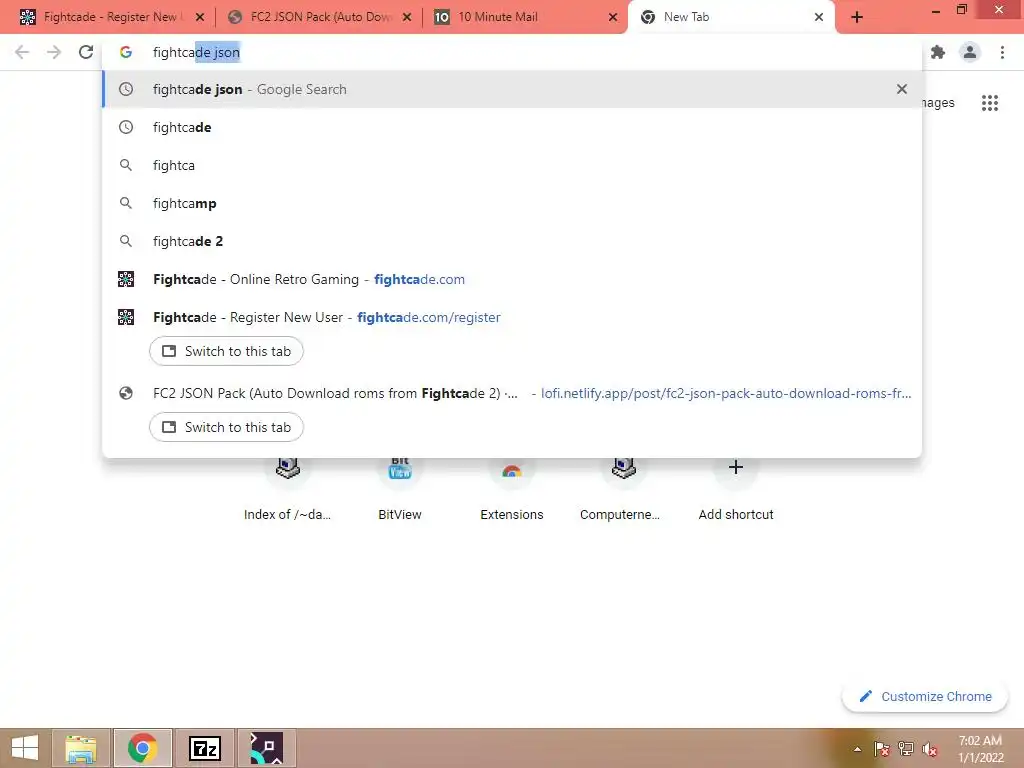1024x768 pixels.
Task: Open the Chrome profile avatar
Action: [970, 52]
